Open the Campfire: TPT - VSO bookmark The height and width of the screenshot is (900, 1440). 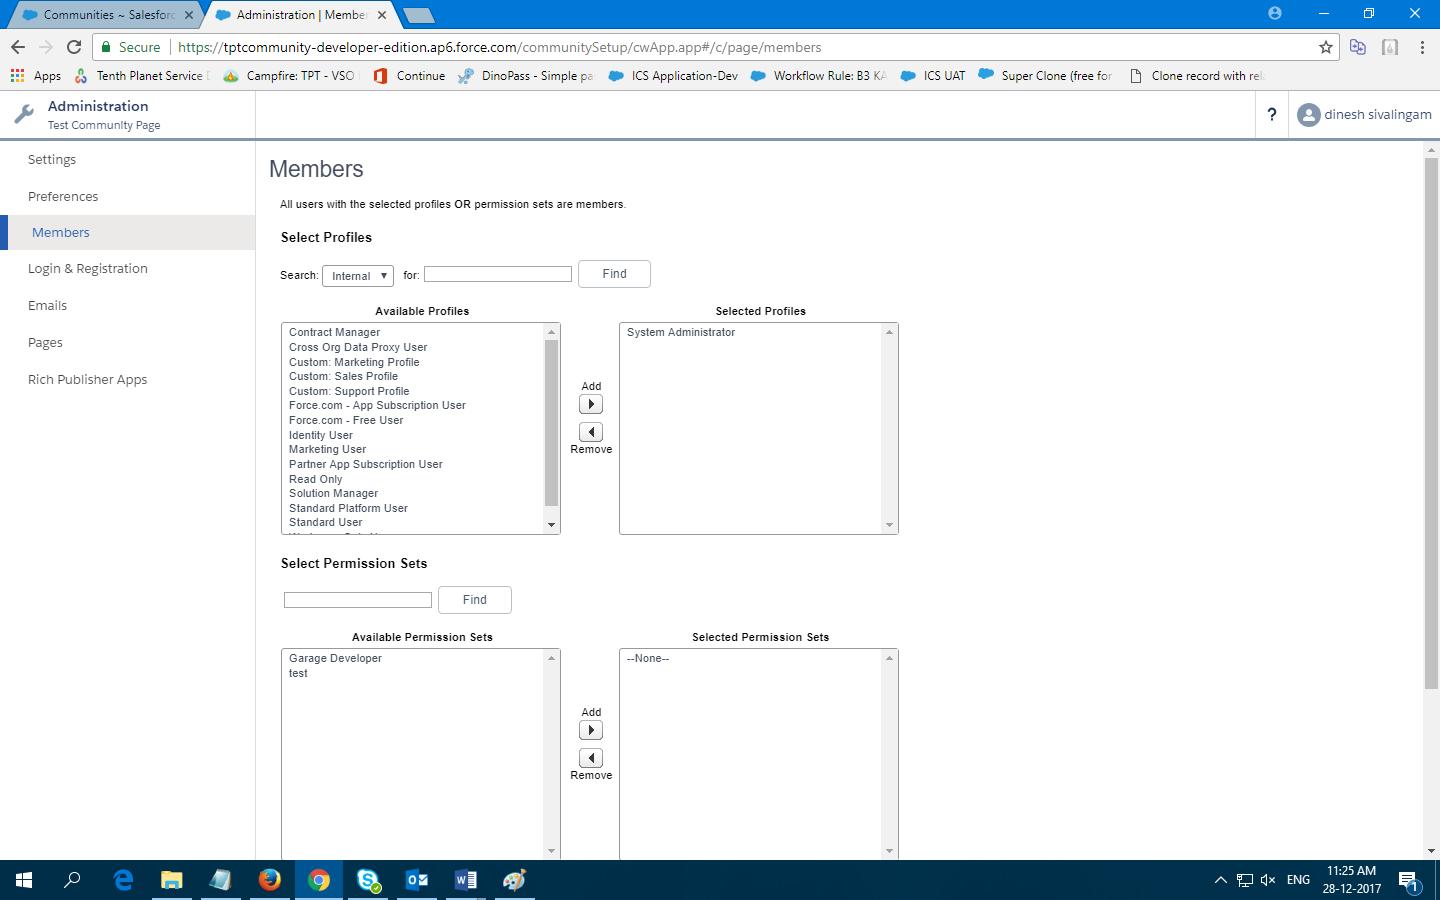289,75
